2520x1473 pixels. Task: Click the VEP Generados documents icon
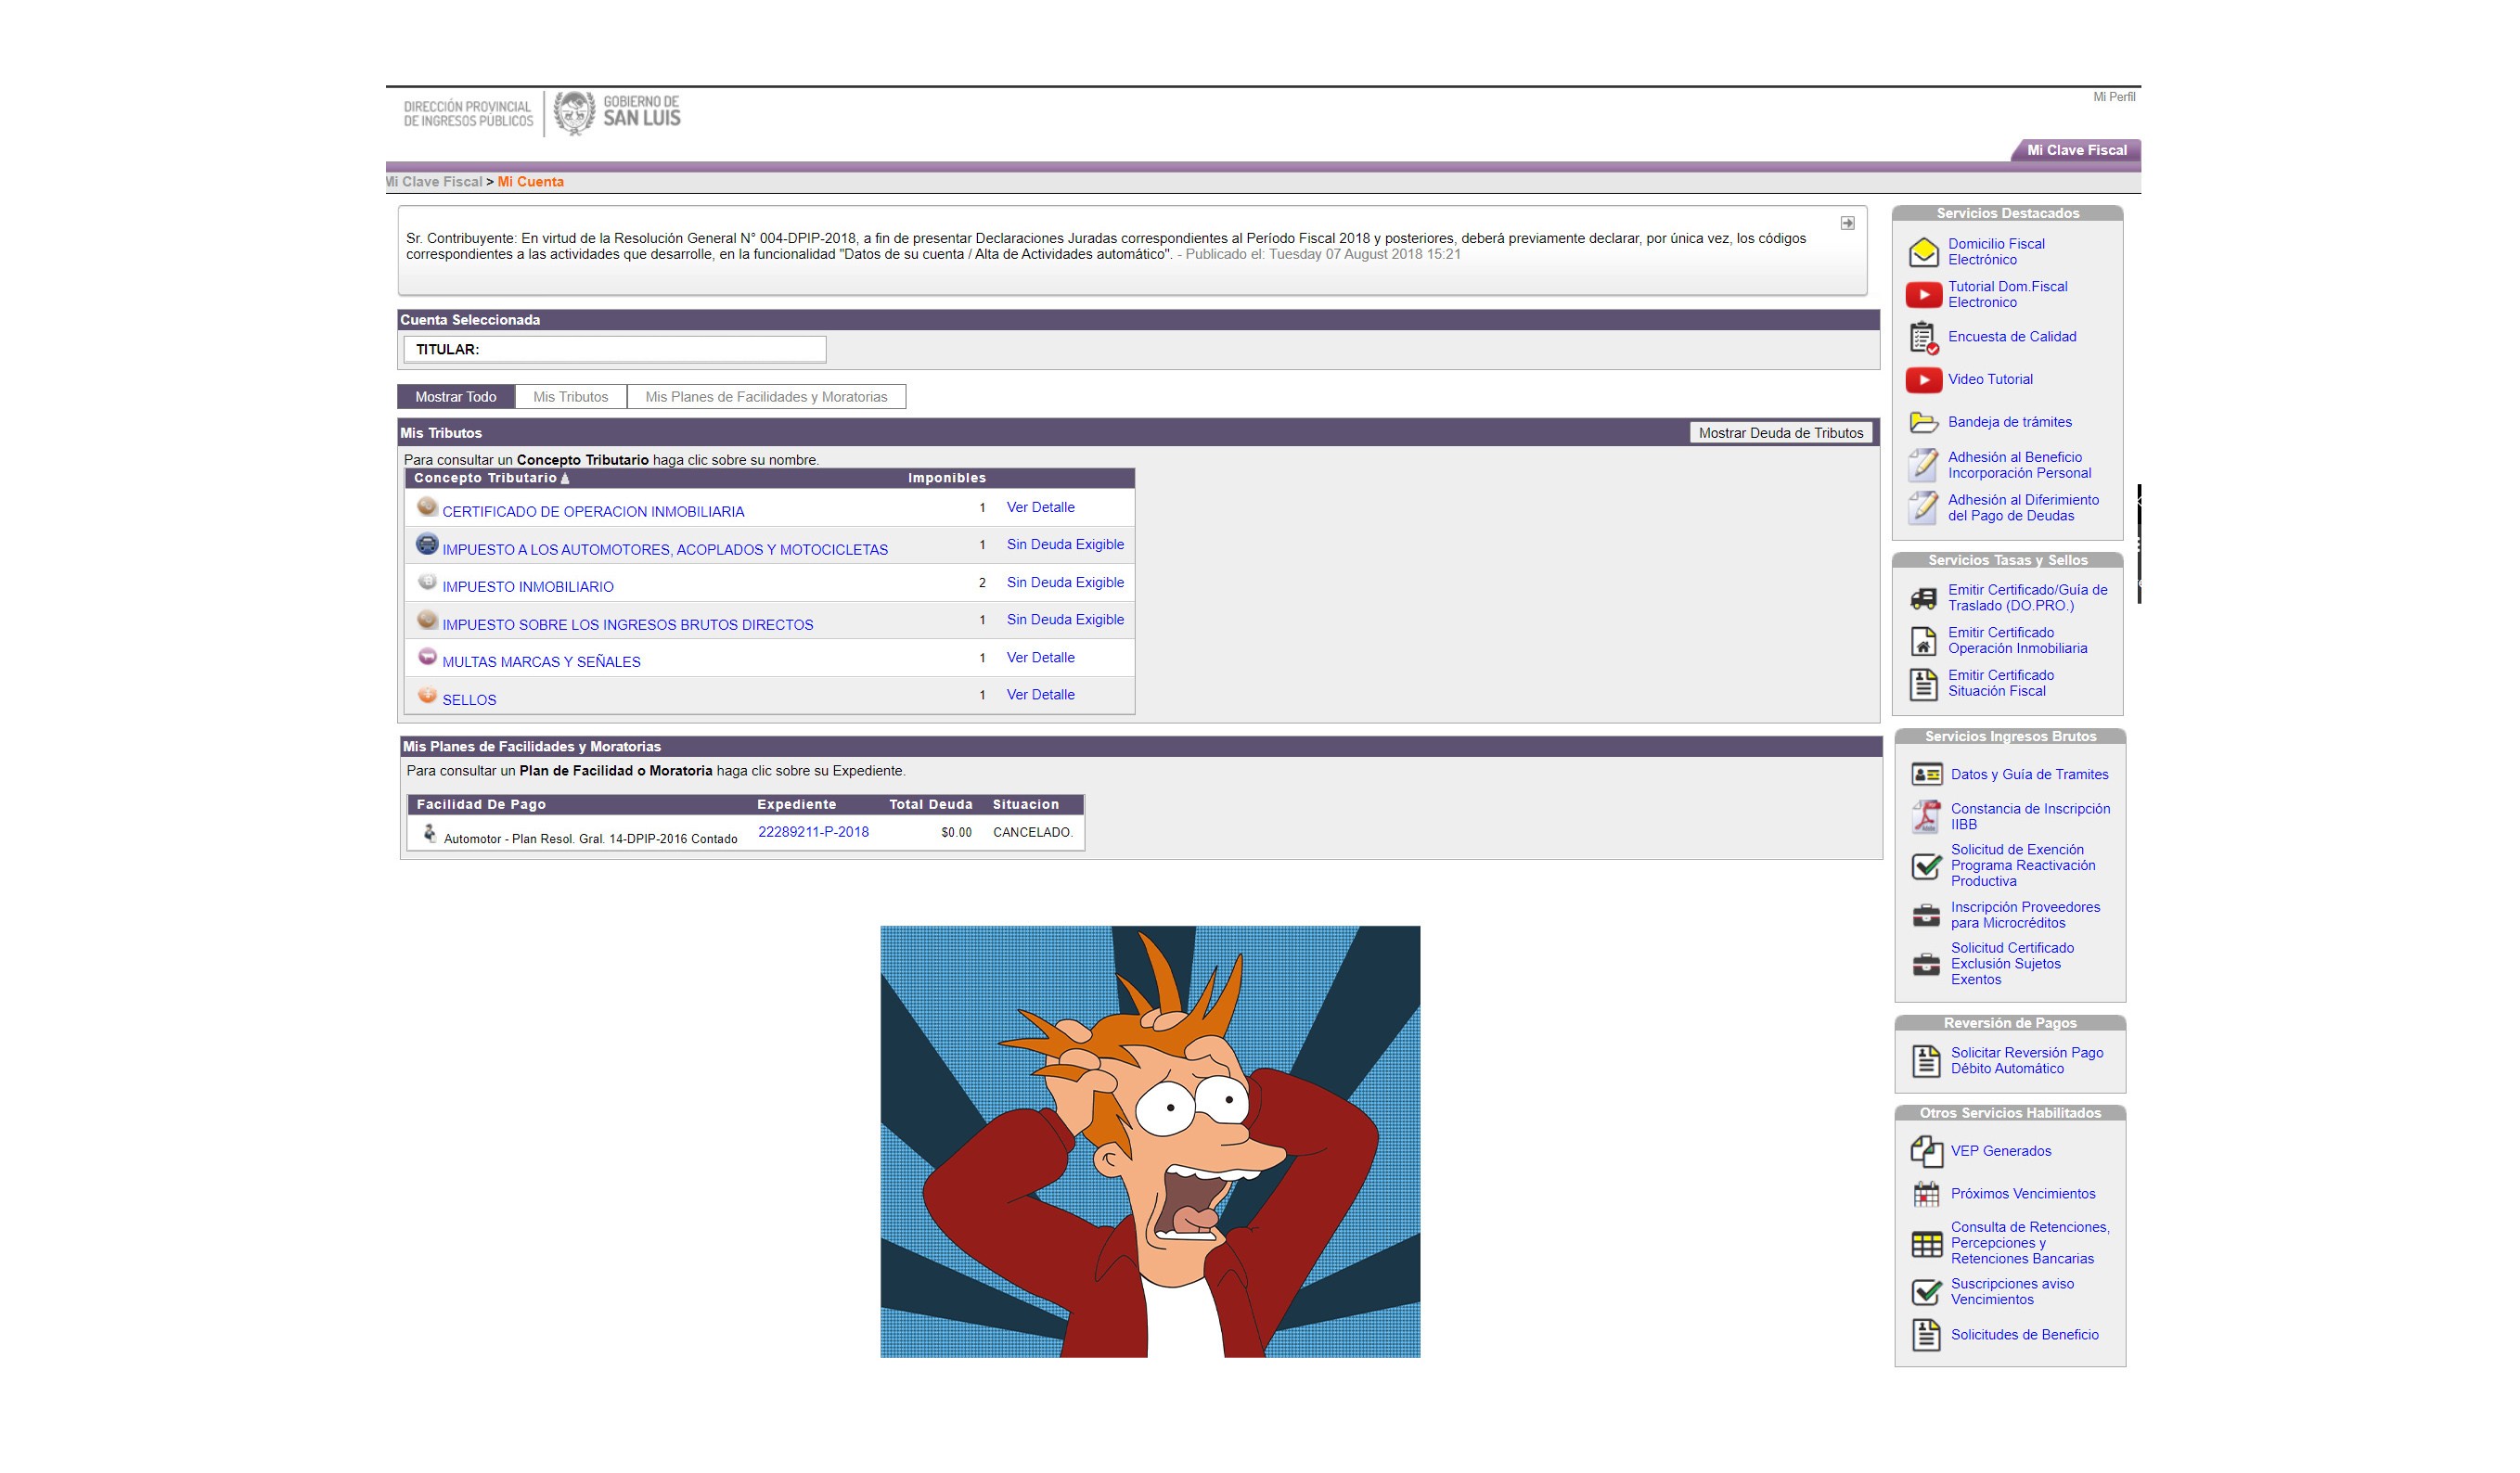pos(1926,1151)
